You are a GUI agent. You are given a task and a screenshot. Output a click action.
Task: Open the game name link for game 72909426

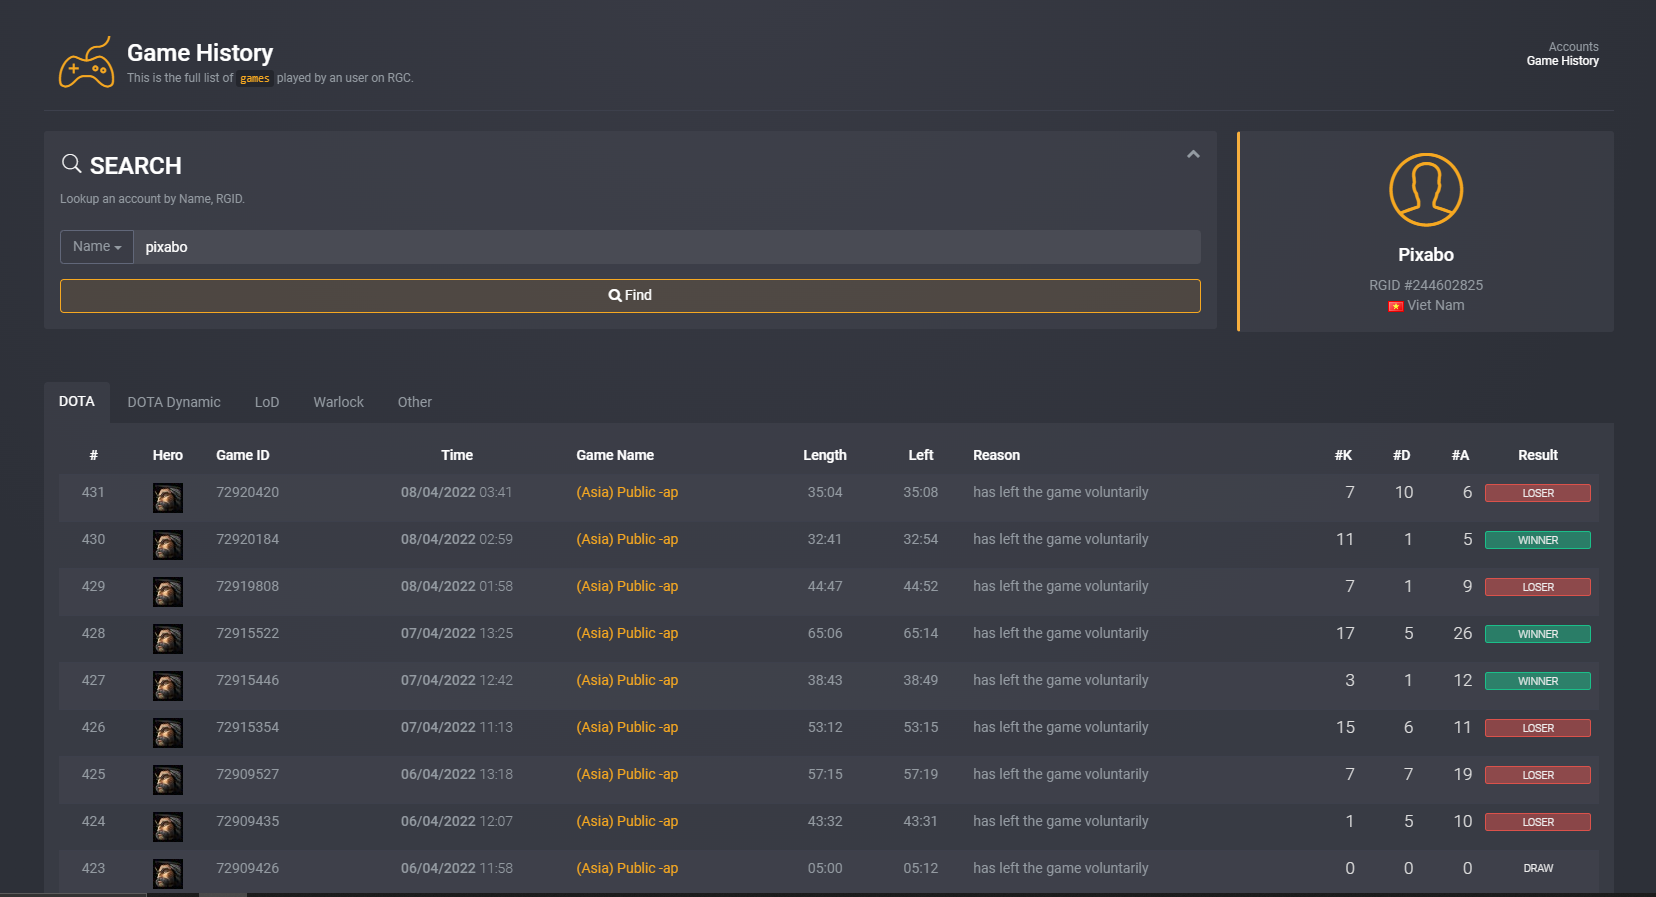627,868
